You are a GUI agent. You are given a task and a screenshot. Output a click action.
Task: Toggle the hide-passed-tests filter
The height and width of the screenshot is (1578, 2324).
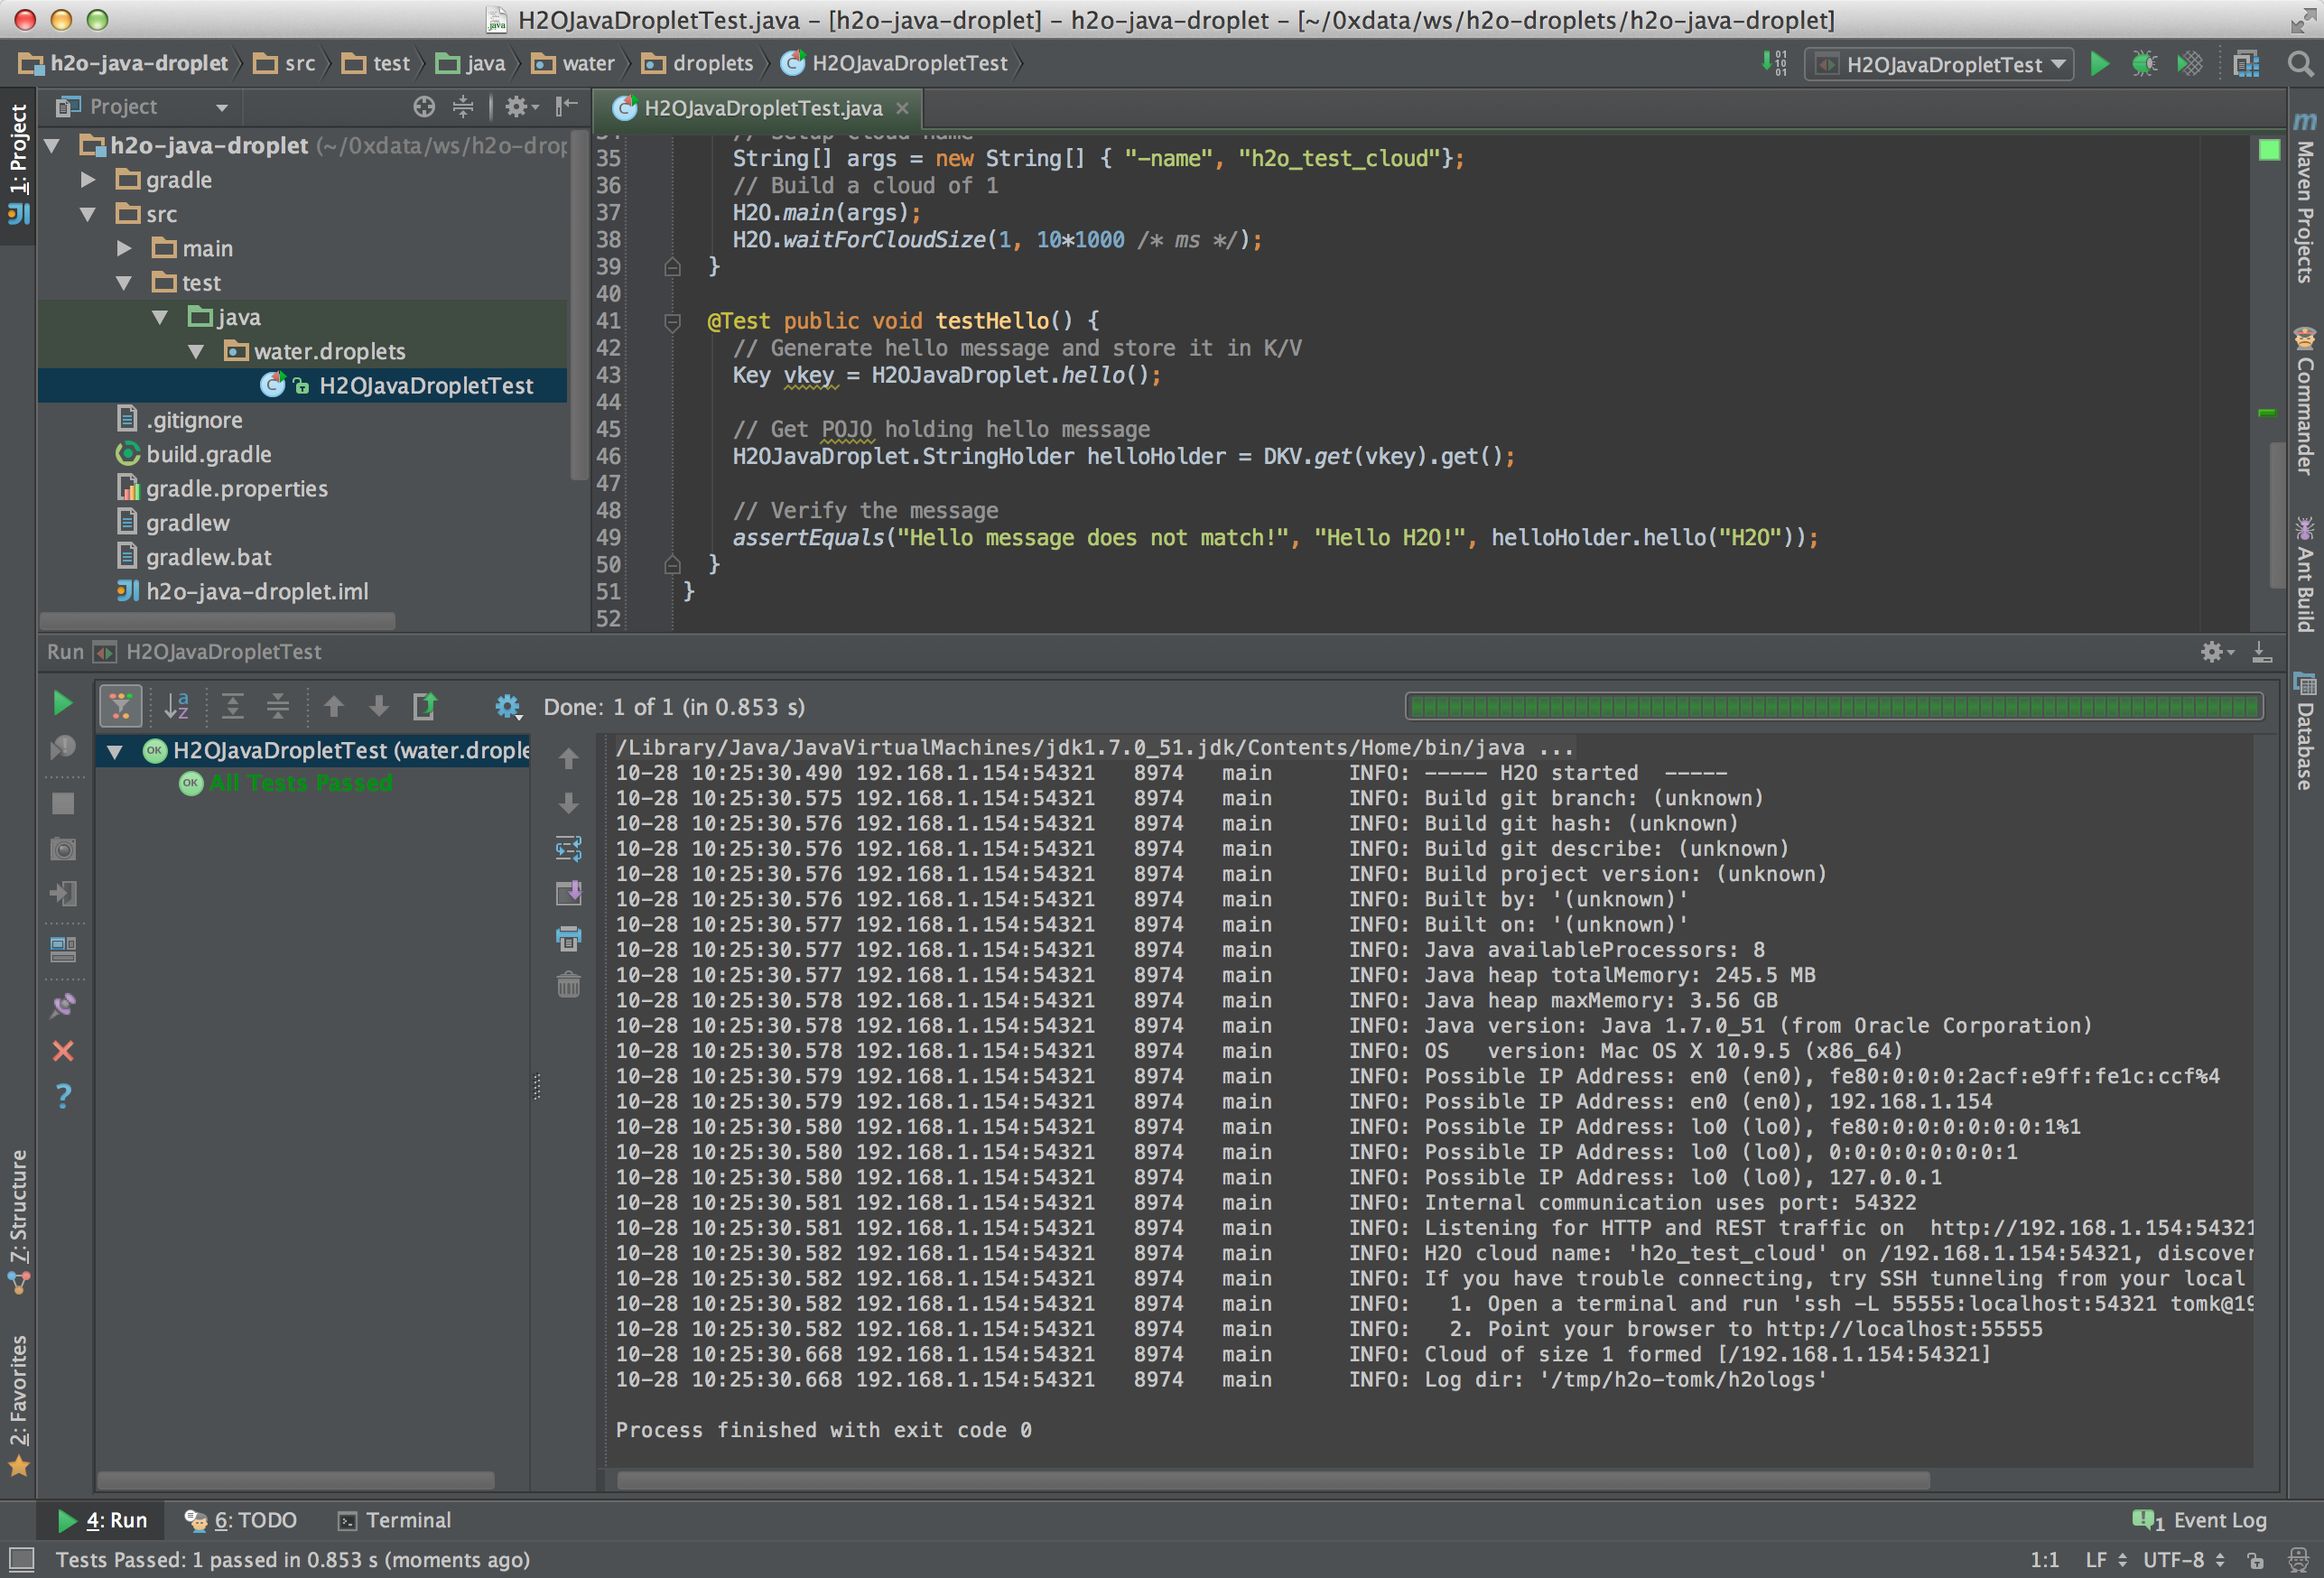121,706
